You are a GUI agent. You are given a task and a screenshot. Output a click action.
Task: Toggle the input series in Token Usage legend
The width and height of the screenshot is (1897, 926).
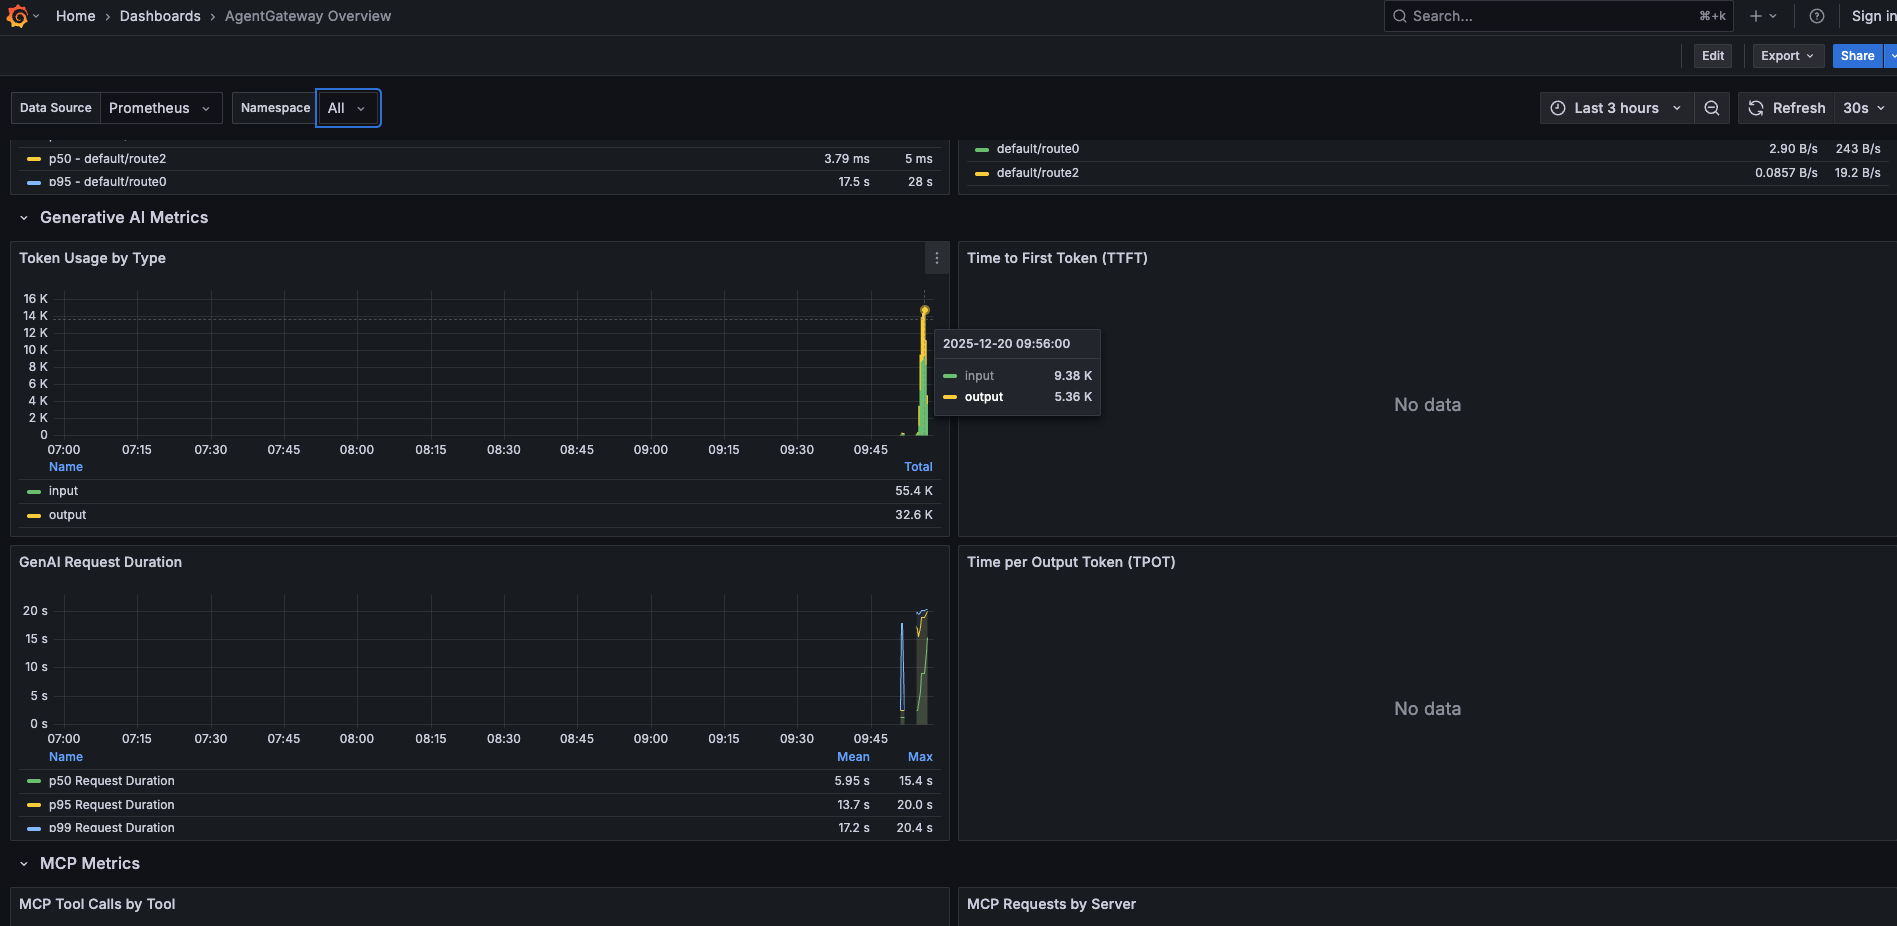click(63, 491)
